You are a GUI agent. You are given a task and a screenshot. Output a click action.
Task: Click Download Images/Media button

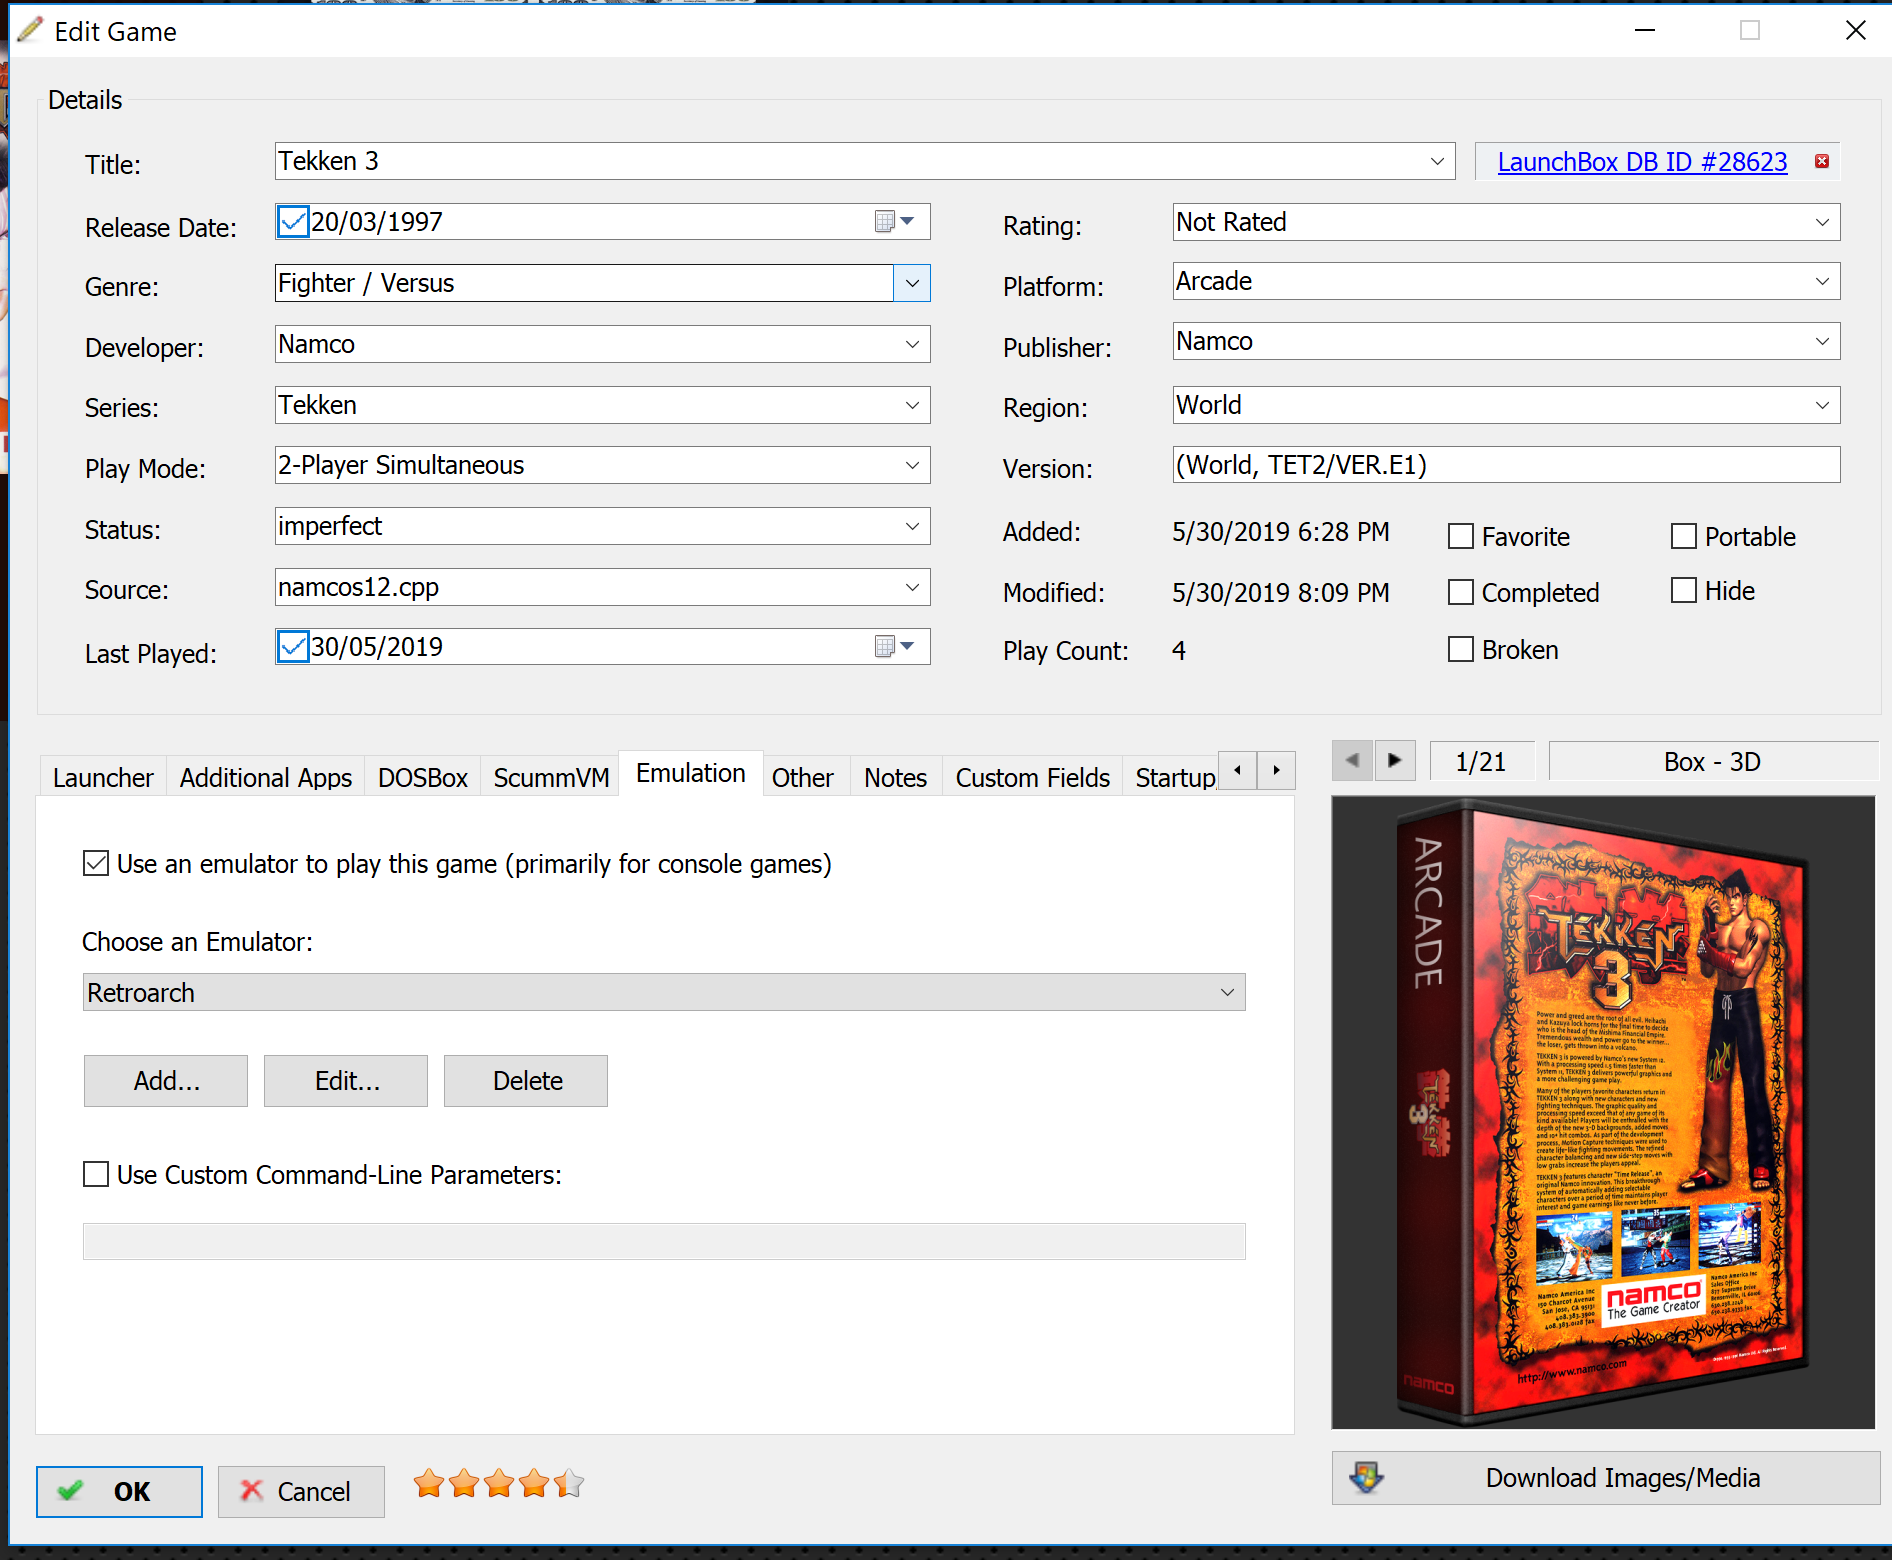tap(1606, 1478)
